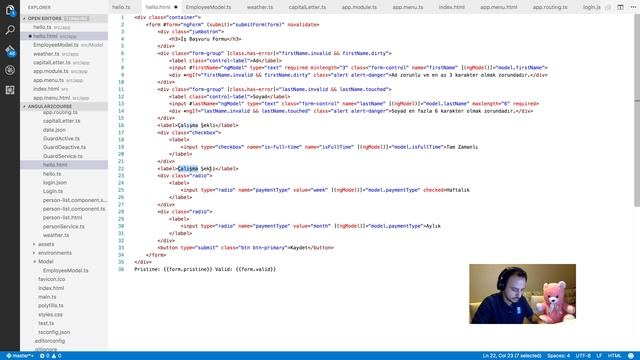Change indentation via Spaces: 4
Image resolution: width=640 pixels, height=360 pixels.
[558, 356]
